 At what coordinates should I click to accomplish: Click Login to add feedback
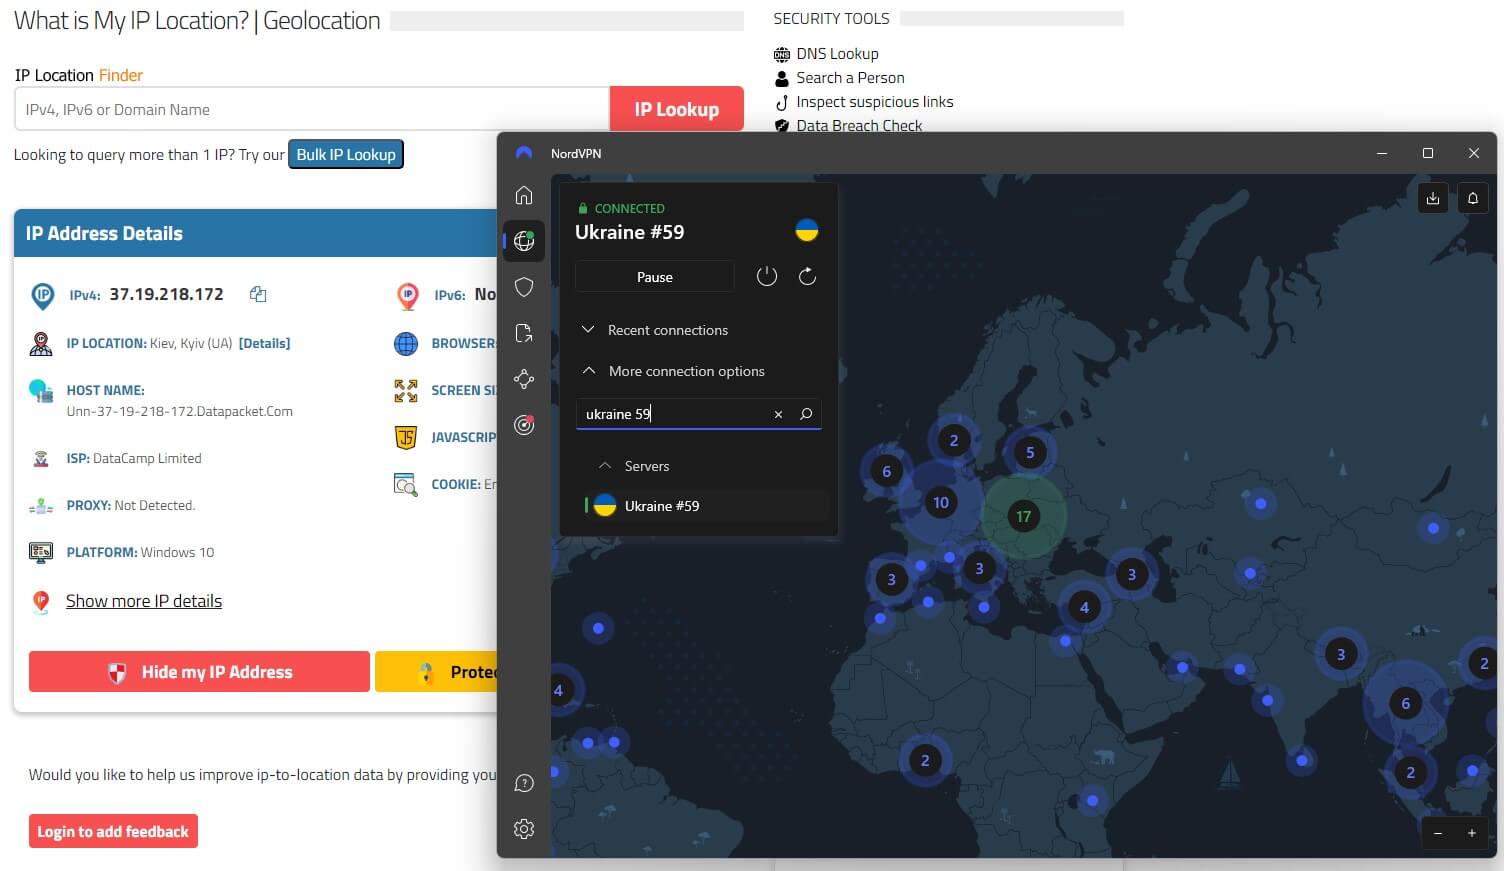click(x=113, y=831)
